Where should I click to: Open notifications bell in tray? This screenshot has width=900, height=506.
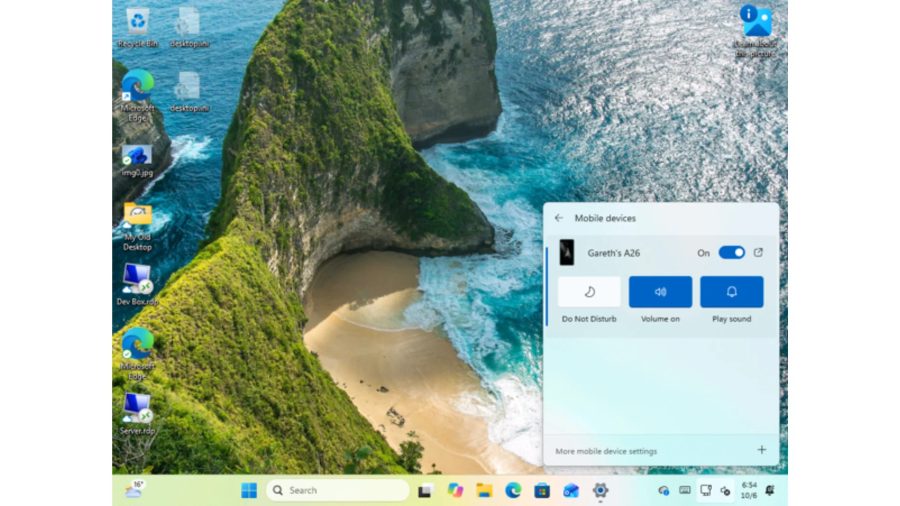[x=770, y=490]
